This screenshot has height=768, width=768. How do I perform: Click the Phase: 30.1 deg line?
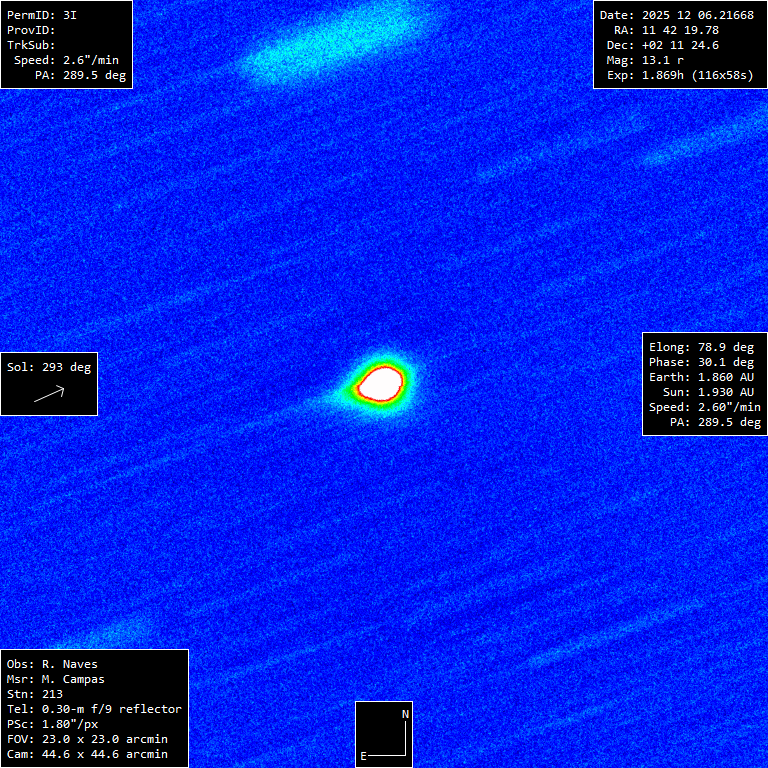pyautogui.click(x=701, y=362)
